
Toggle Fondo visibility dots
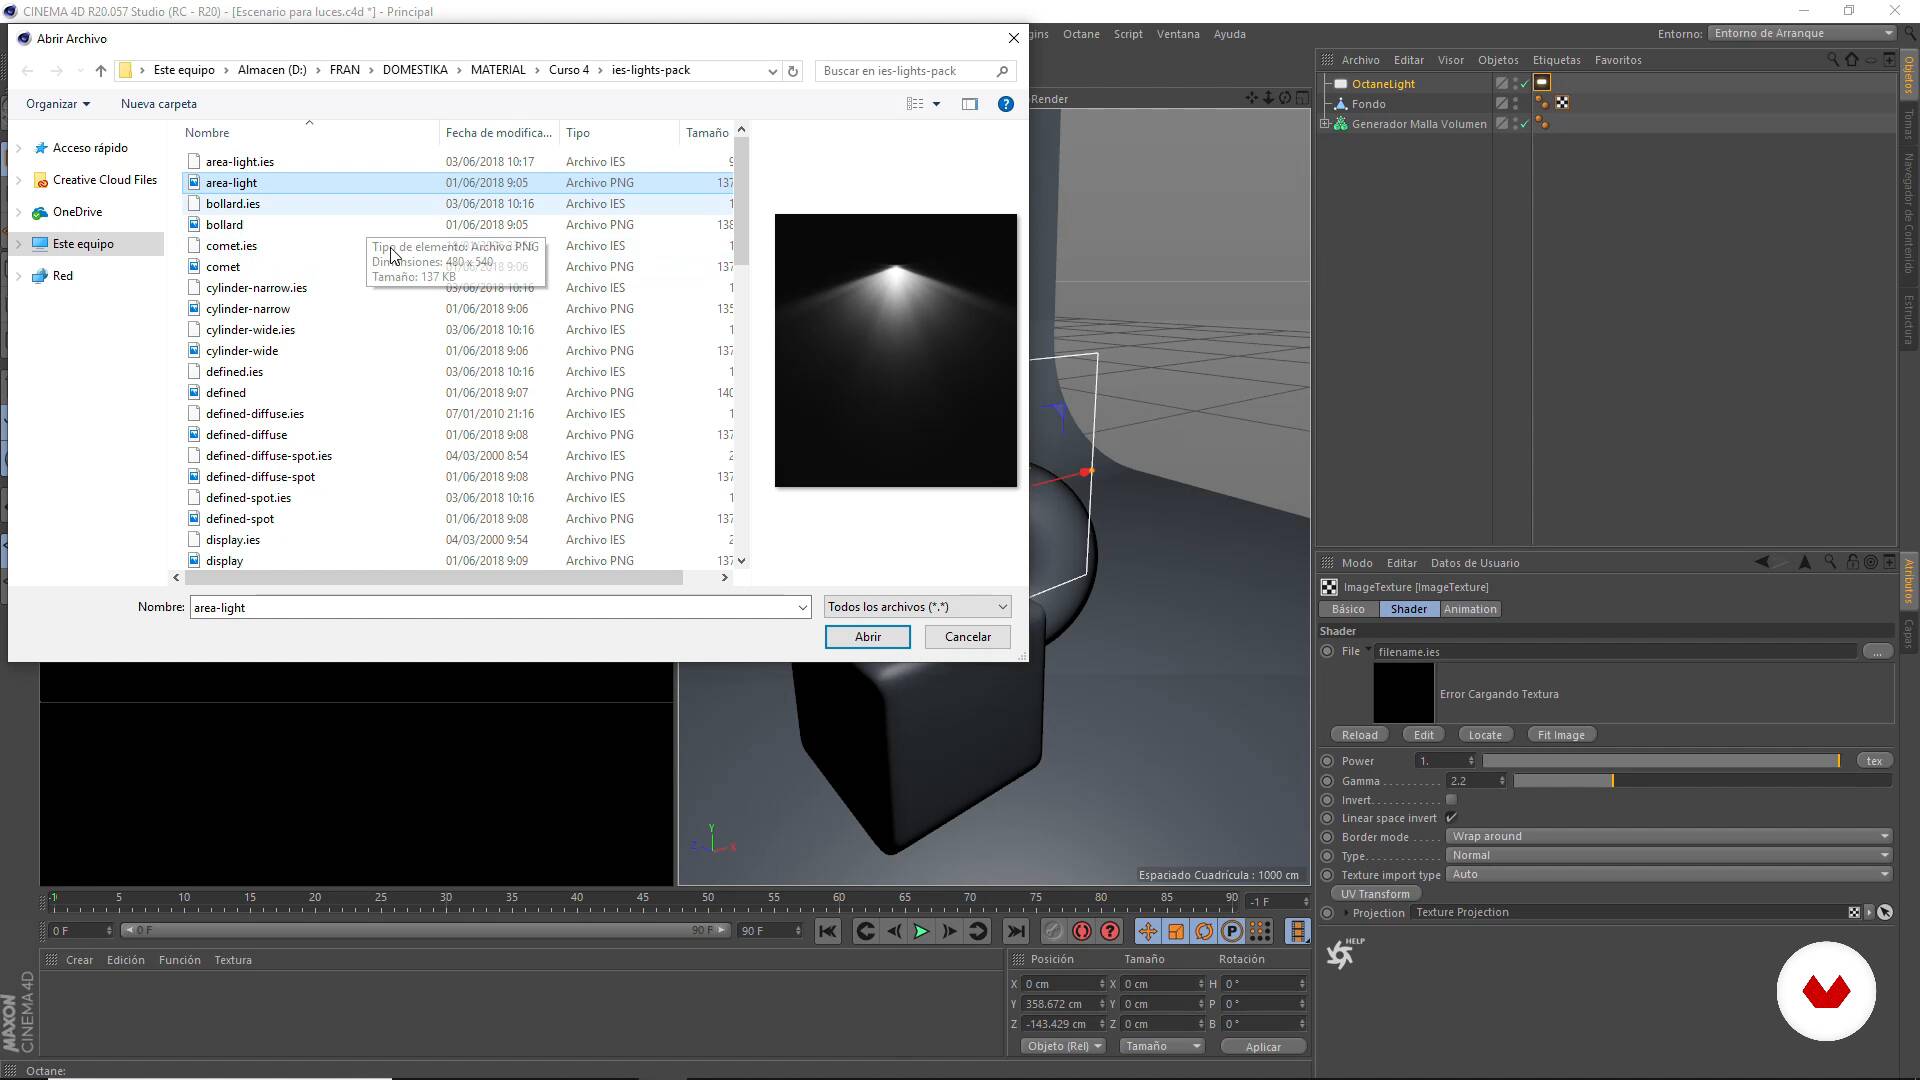(1516, 104)
